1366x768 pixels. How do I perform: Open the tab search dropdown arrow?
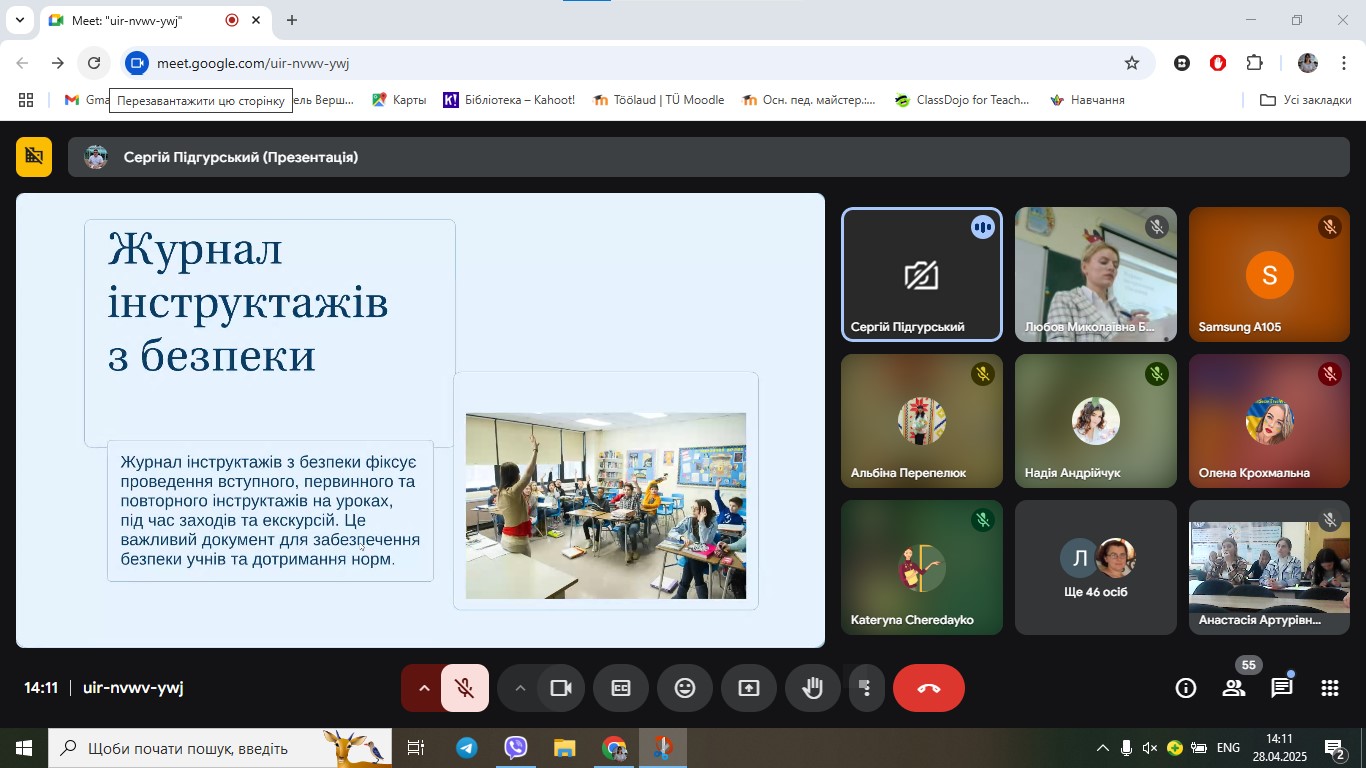click(x=19, y=20)
